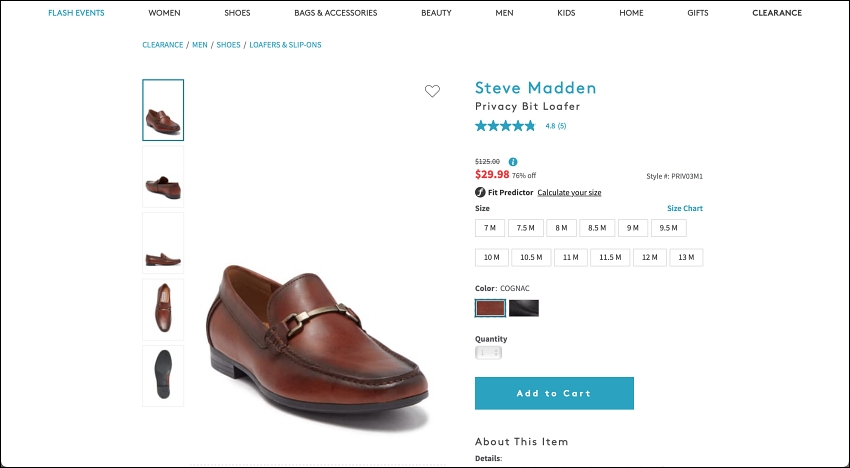This screenshot has width=850, height=468.
Task: Open the 4.8 (5) reviews link
Action: coord(556,126)
